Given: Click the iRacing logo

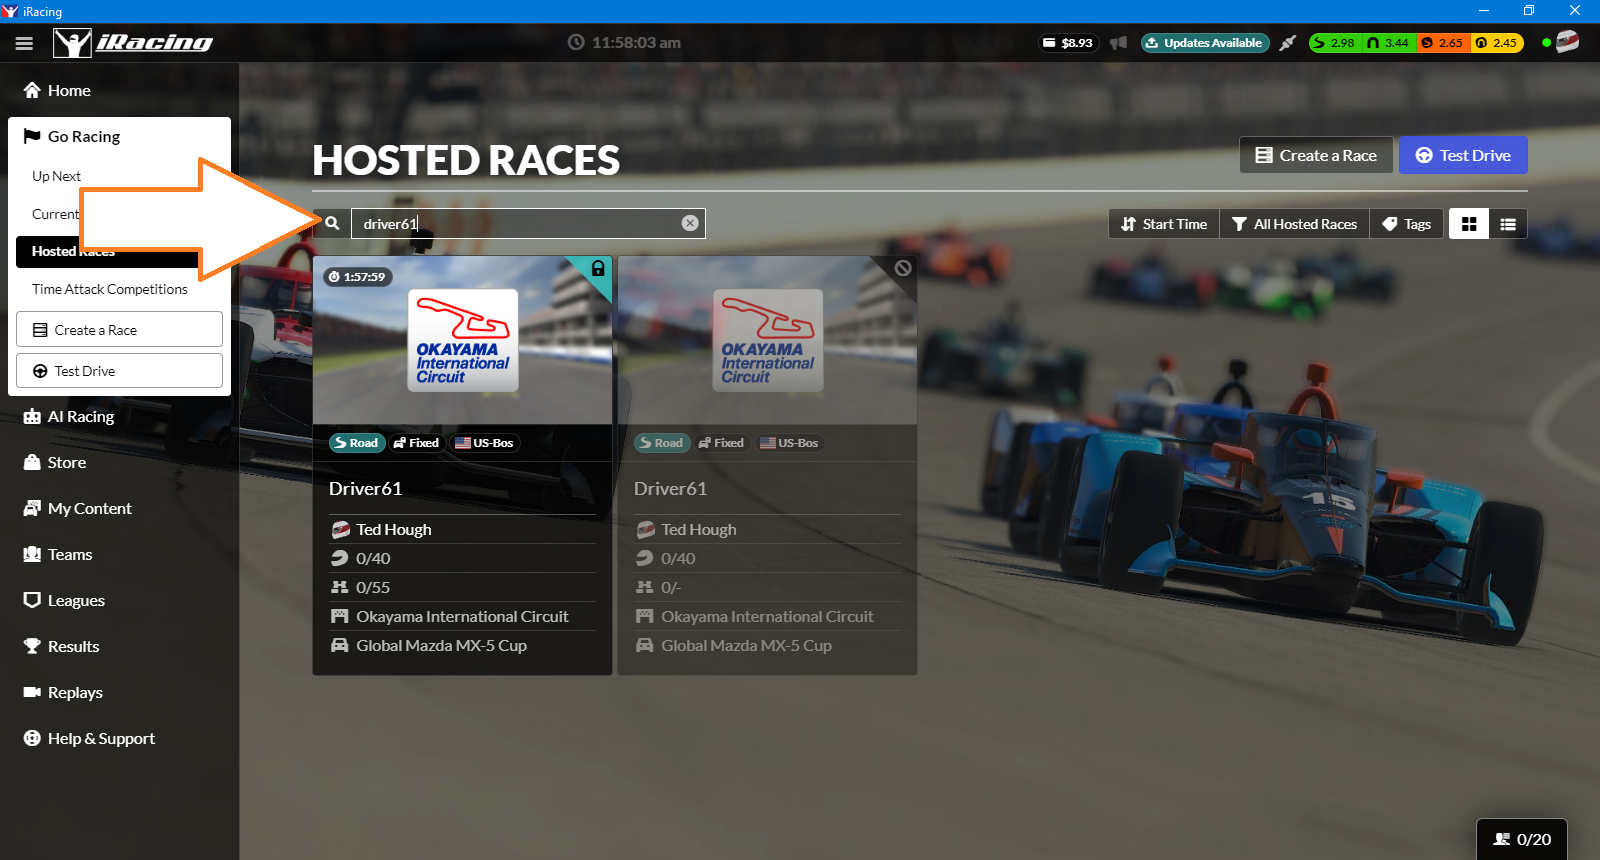Looking at the screenshot, I should coord(133,43).
